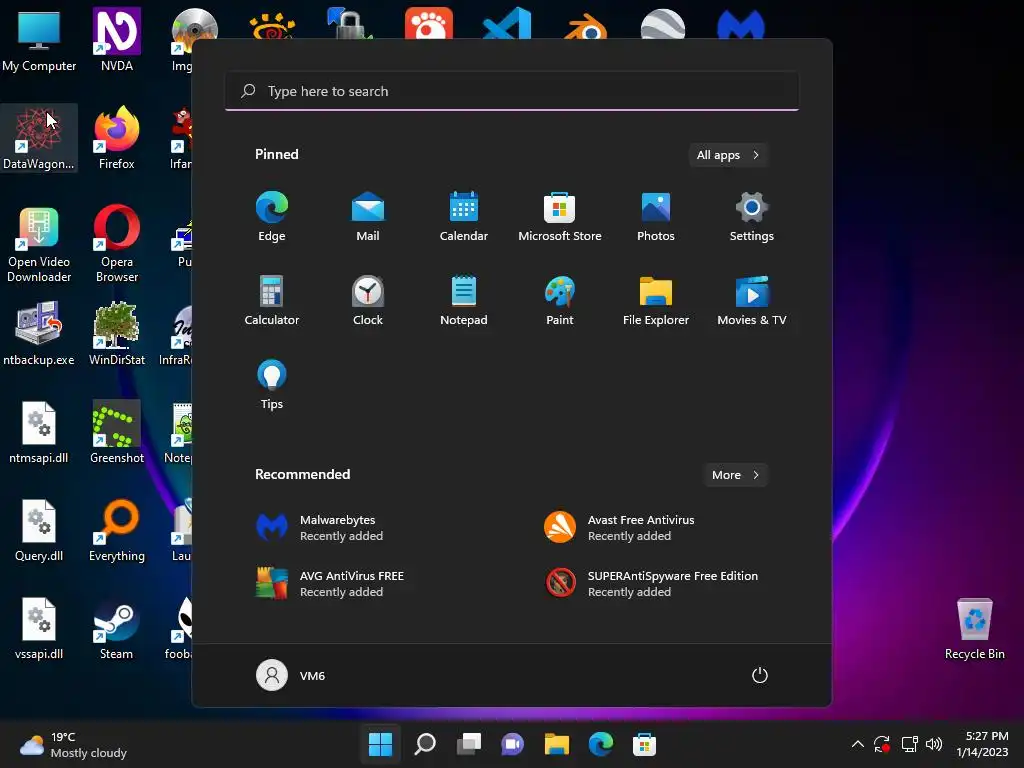The image size is (1024, 768).
Task: Select Open Video Downloader shortcut
Action: pyautogui.click(x=39, y=244)
